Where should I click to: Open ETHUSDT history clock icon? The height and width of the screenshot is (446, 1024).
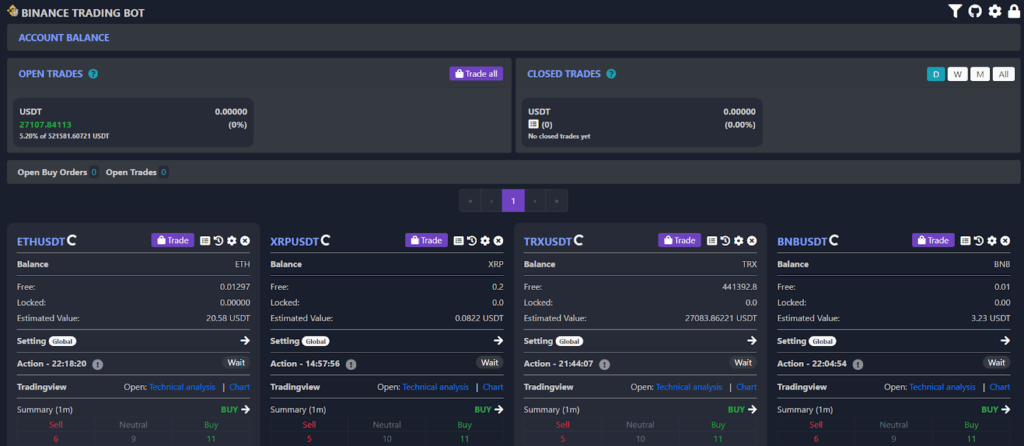pyautogui.click(x=219, y=240)
